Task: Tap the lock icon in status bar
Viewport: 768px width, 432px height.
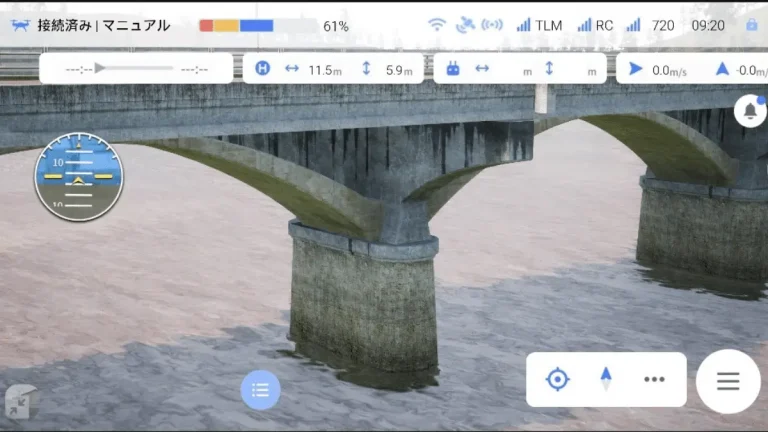Action: (x=751, y=25)
